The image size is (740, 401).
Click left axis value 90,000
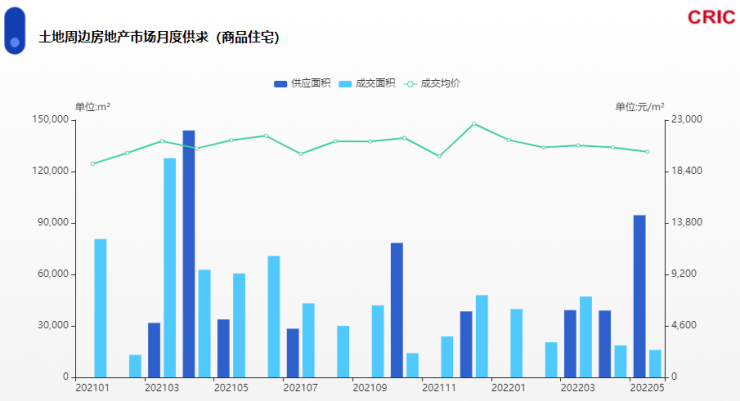click(53, 223)
